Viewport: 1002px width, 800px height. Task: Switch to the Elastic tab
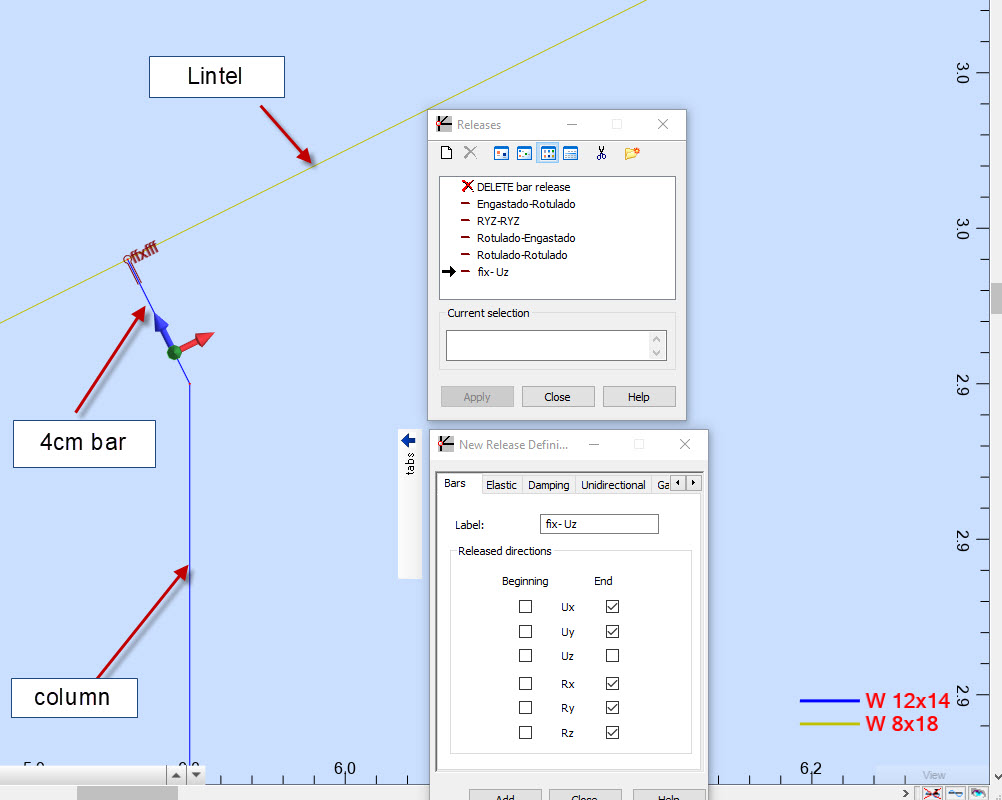point(501,485)
